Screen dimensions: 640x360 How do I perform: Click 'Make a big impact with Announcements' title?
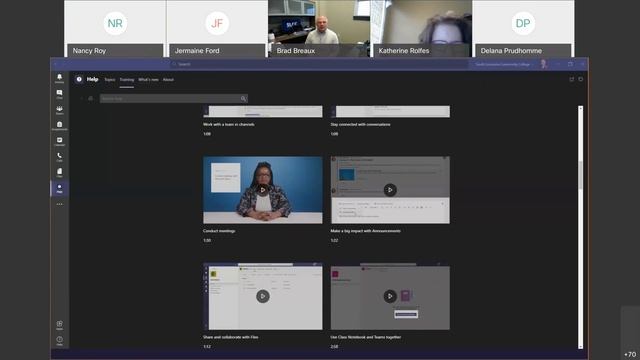tap(365, 231)
